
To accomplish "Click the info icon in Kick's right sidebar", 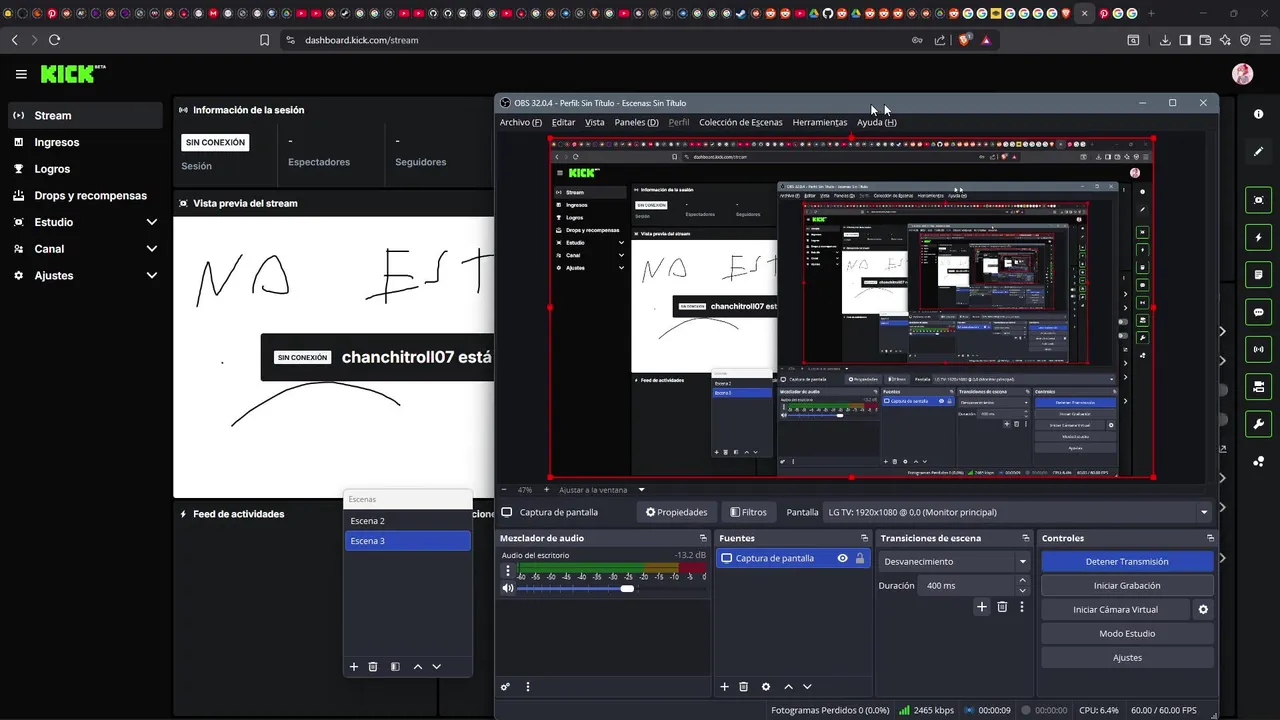I will point(1258,114).
